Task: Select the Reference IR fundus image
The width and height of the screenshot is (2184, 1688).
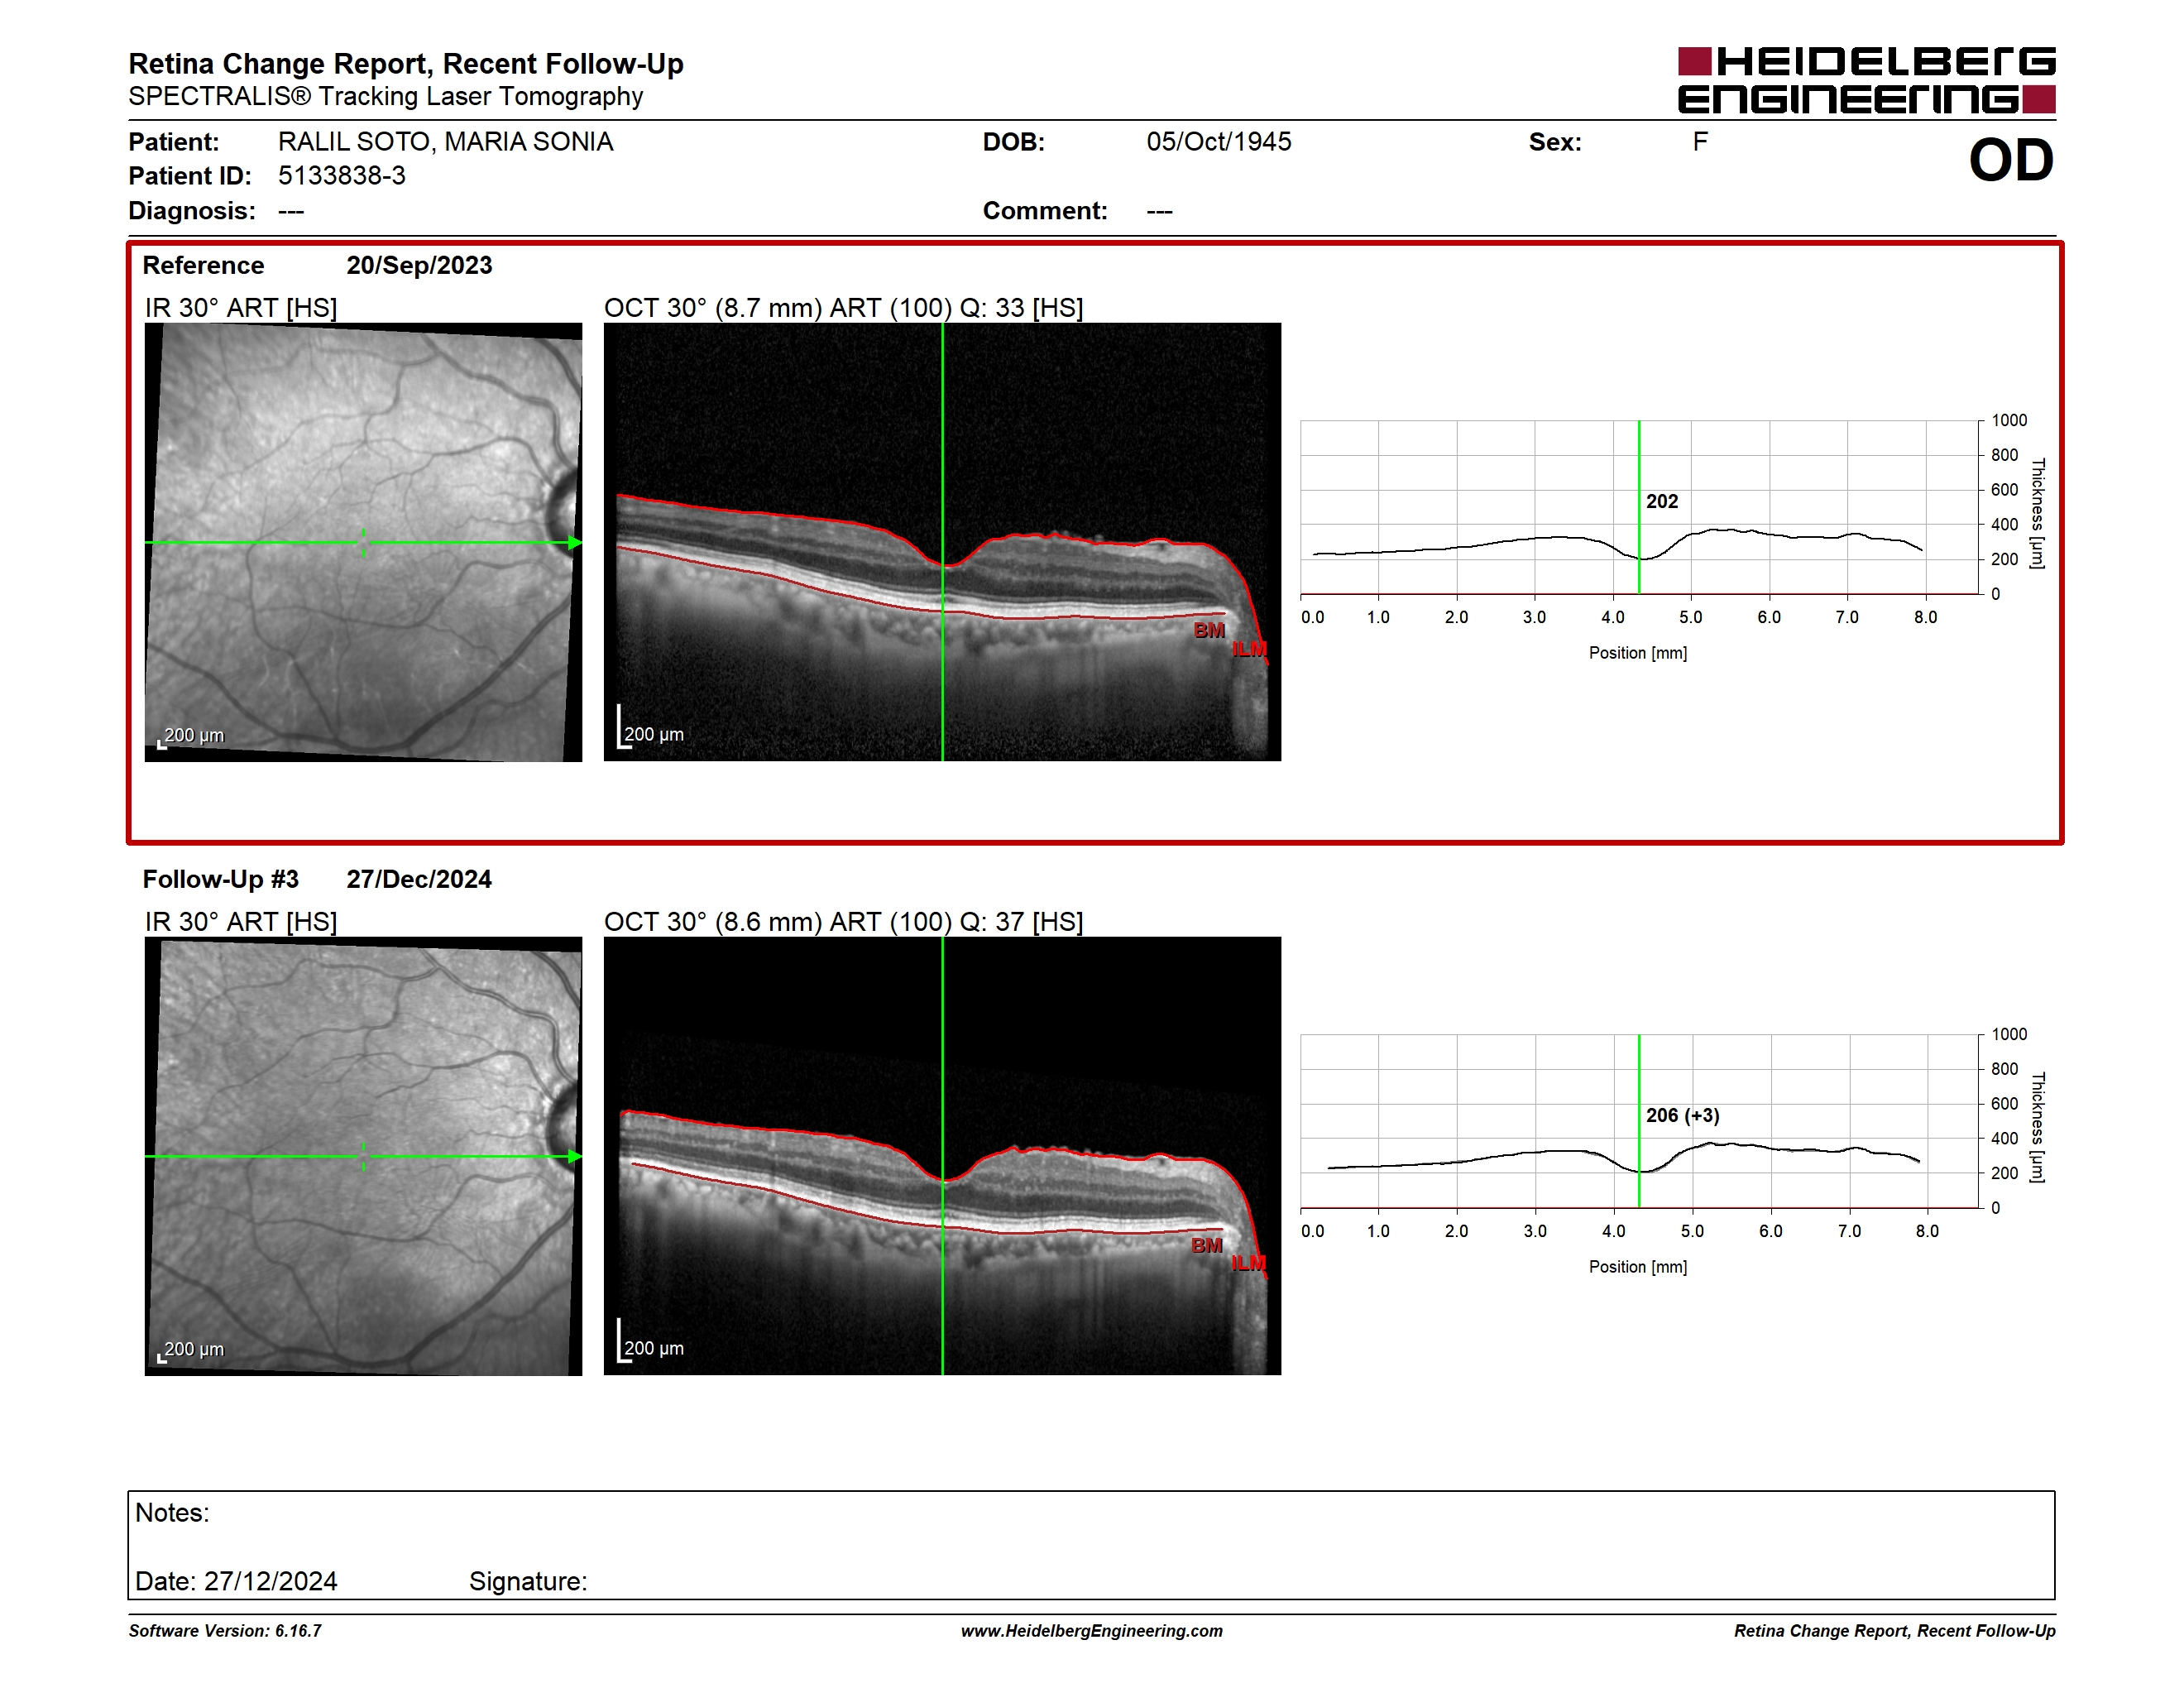Action: tap(363, 542)
